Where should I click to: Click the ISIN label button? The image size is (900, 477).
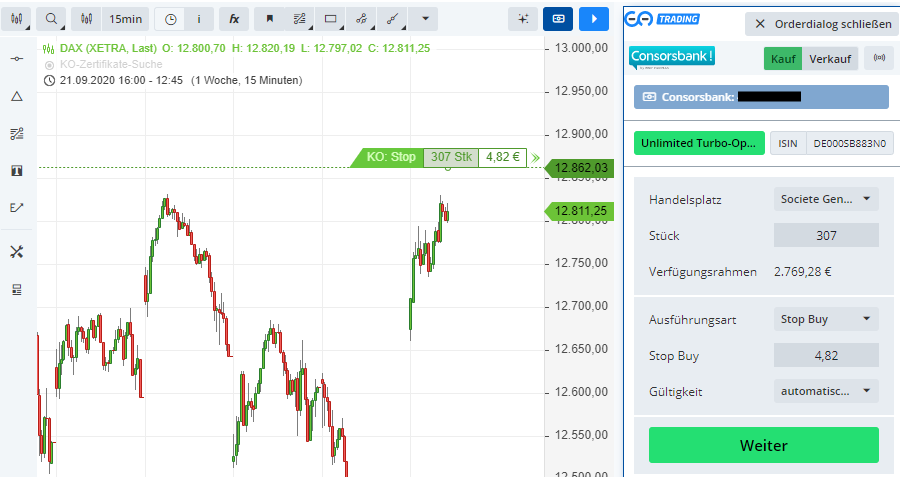coord(788,144)
